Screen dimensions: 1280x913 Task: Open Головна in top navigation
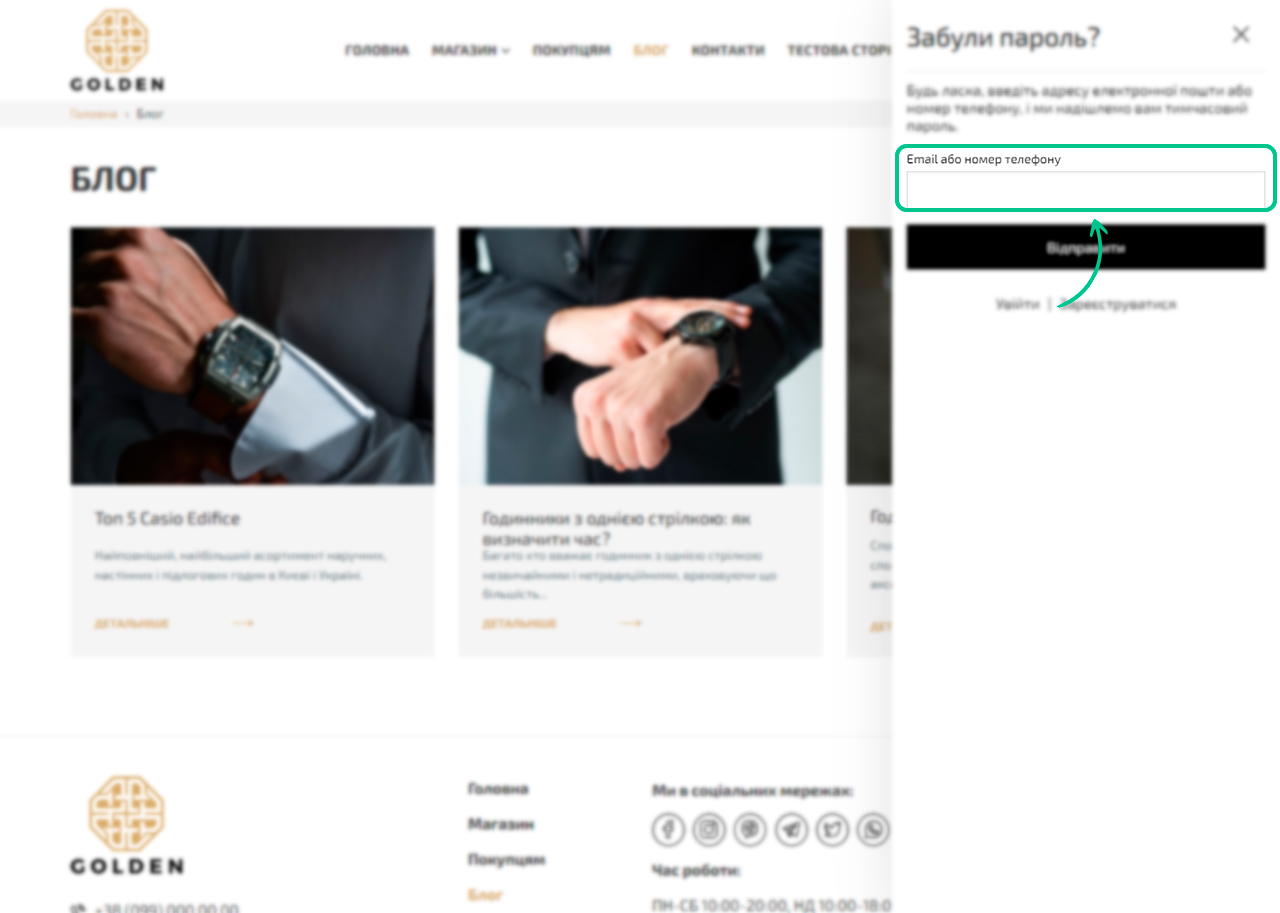coord(377,50)
